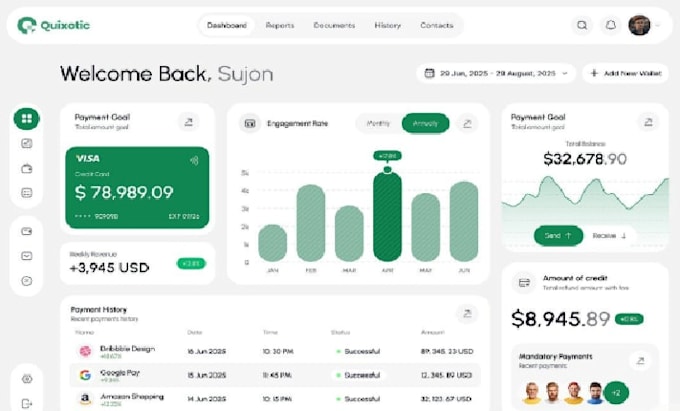Click the Send button

tap(558, 235)
